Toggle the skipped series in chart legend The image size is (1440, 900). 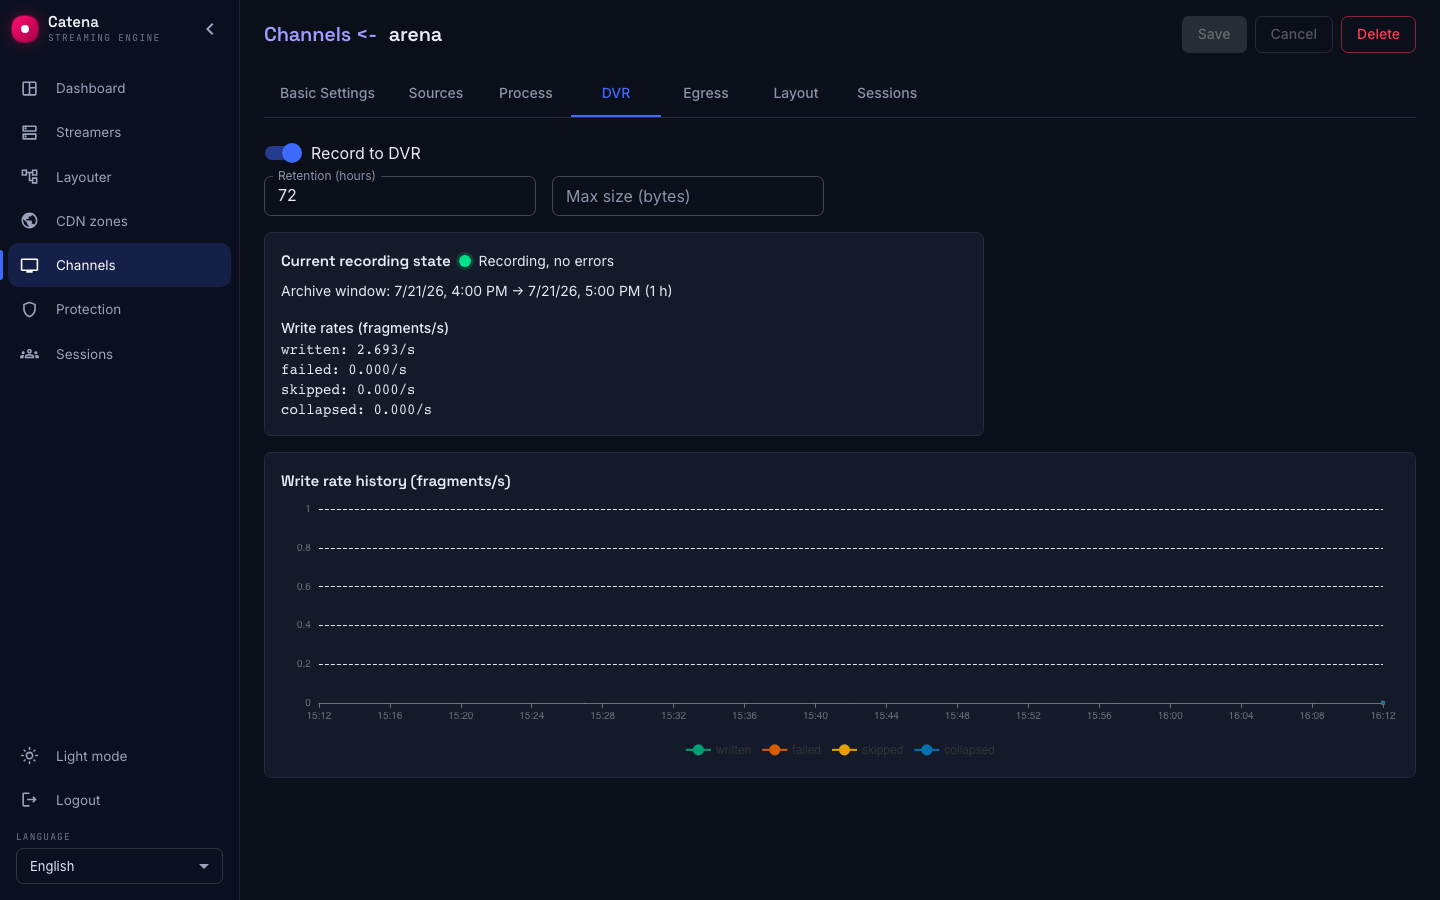(x=867, y=750)
